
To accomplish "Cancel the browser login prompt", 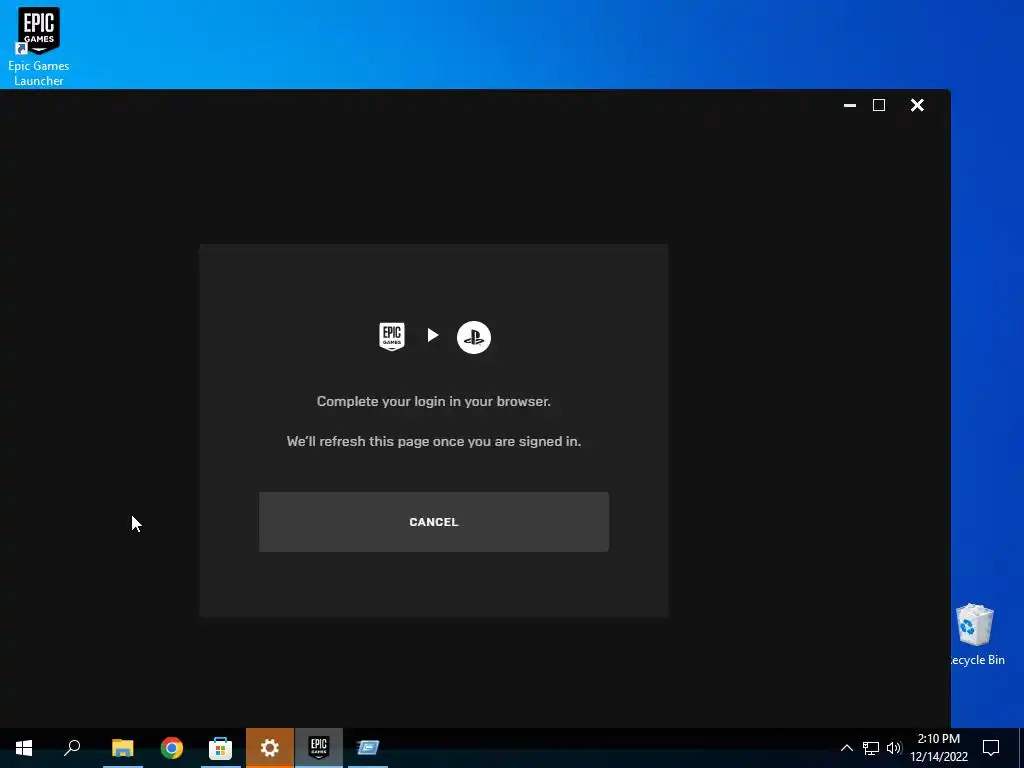I will tap(434, 522).
